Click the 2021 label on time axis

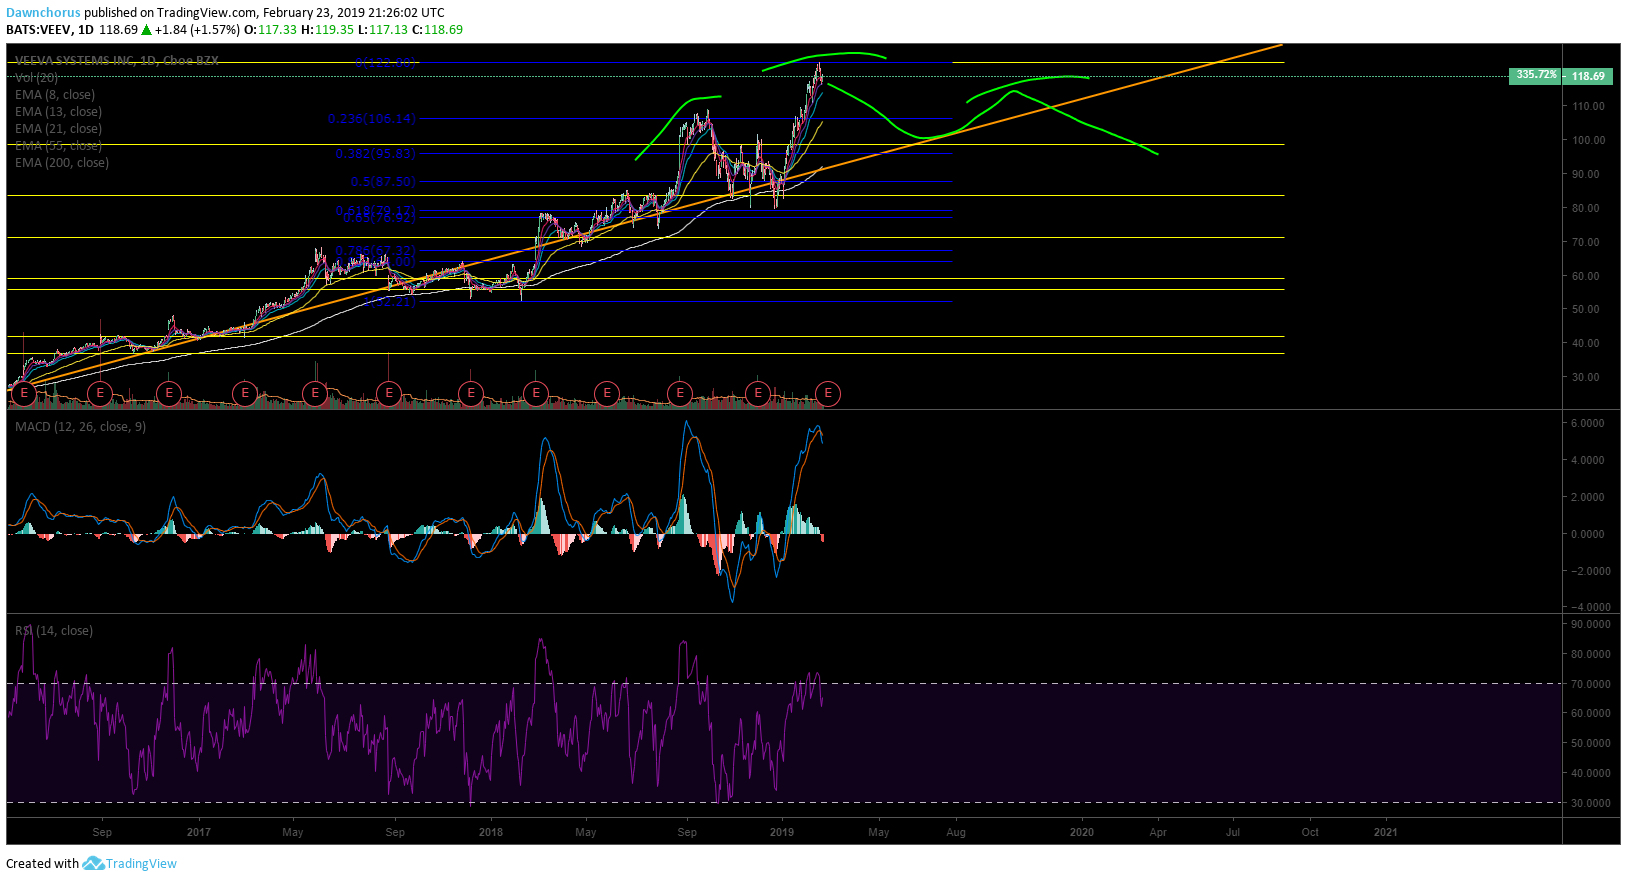(1386, 832)
